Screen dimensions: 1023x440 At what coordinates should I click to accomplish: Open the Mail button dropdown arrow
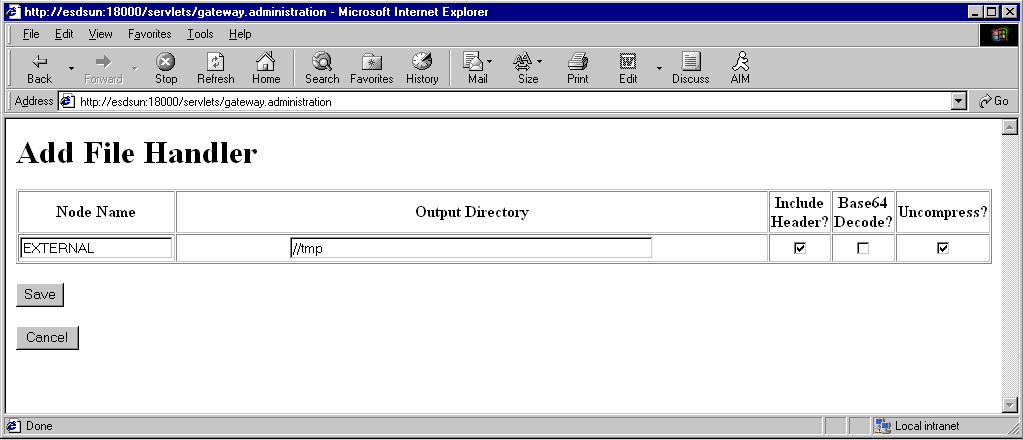tap(490, 62)
